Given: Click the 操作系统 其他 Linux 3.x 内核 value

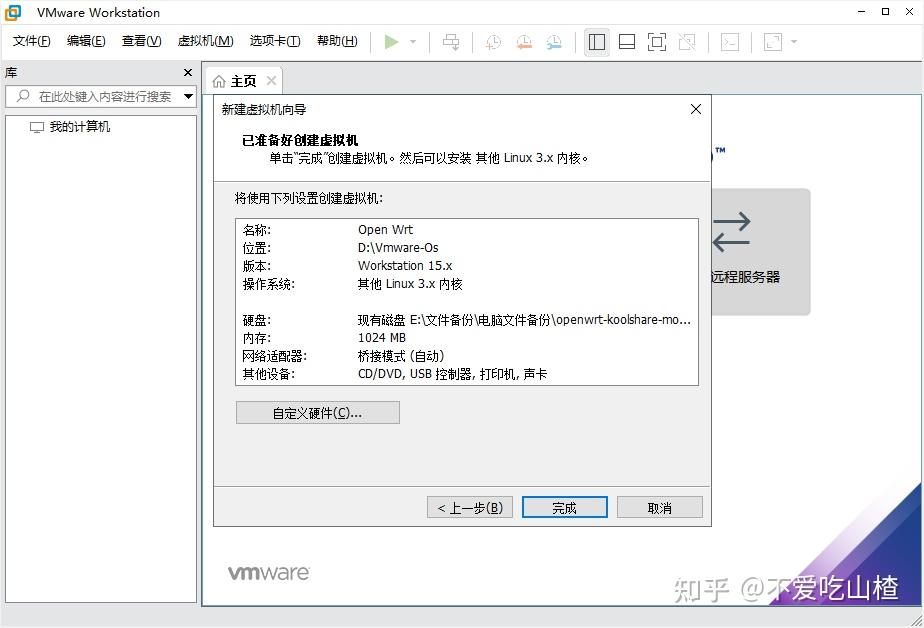Looking at the screenshot, I should point(410,284).
